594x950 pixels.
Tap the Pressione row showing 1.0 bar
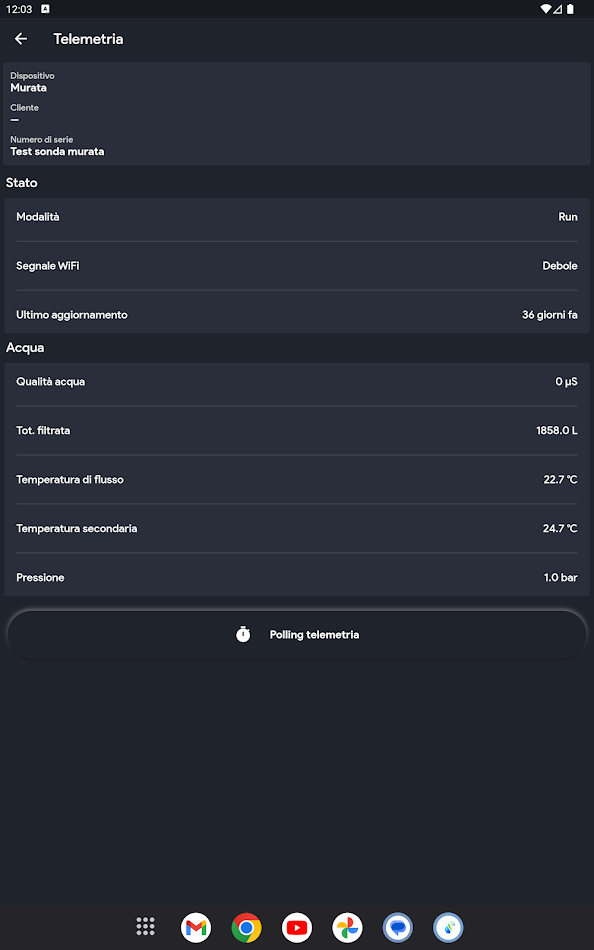tap(297, 577)
